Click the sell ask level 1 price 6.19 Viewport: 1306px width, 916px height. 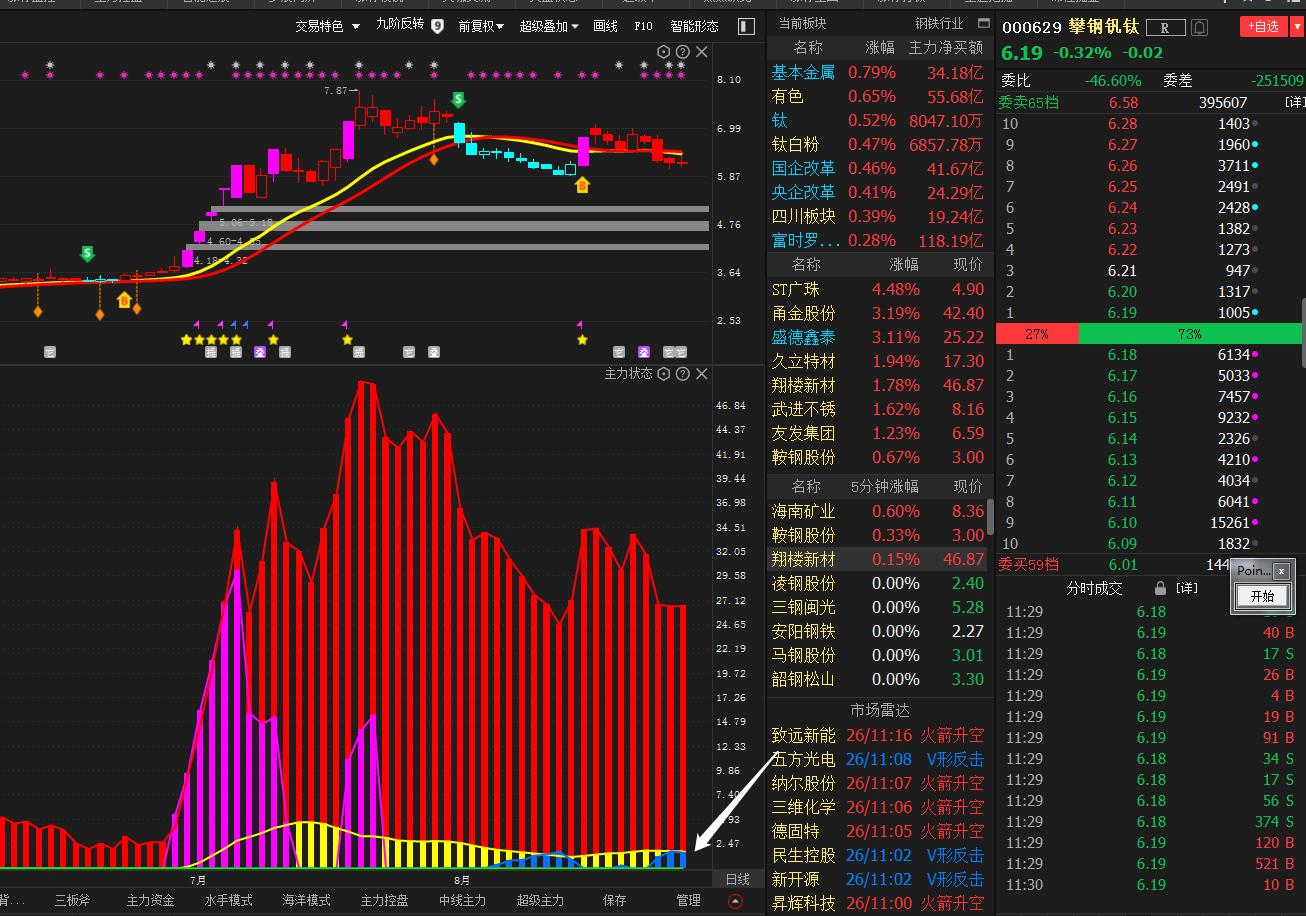[1122, 313]
